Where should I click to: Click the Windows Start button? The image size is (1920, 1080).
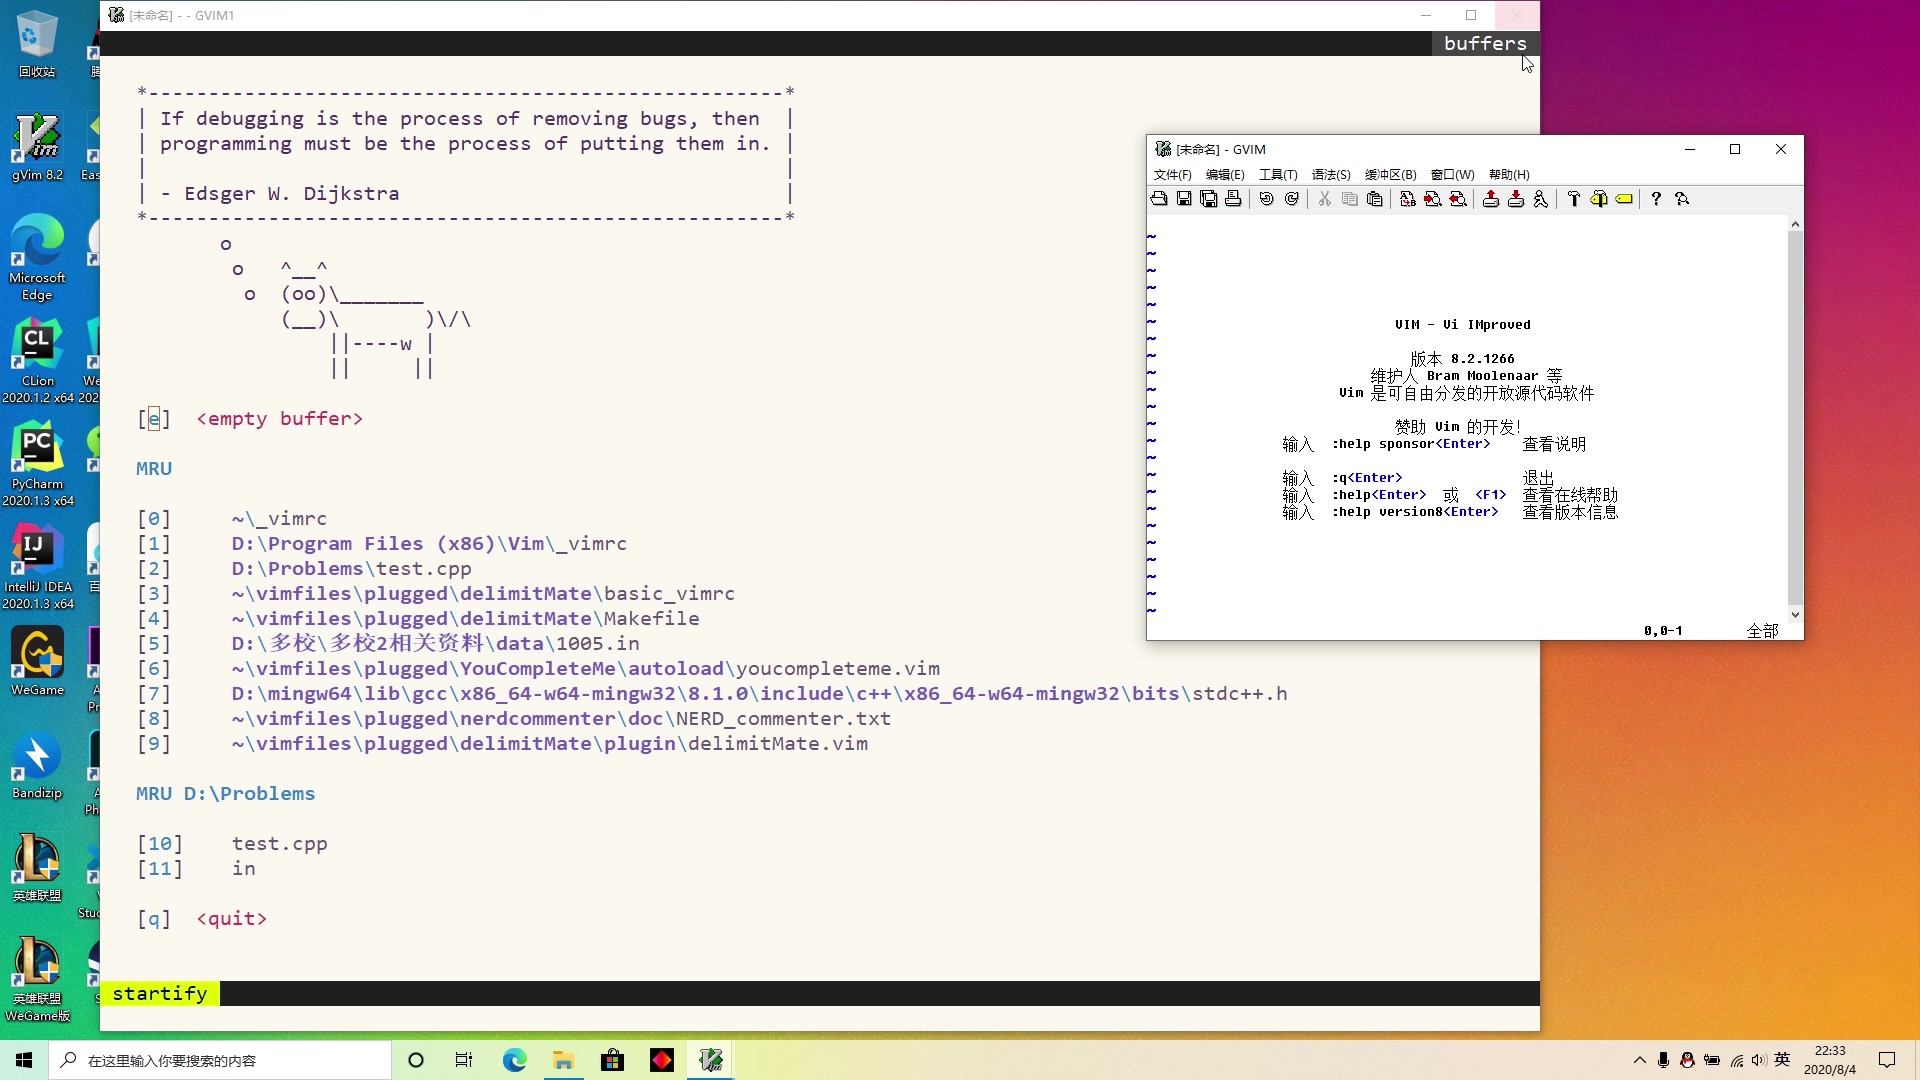tap(24, 1060)
